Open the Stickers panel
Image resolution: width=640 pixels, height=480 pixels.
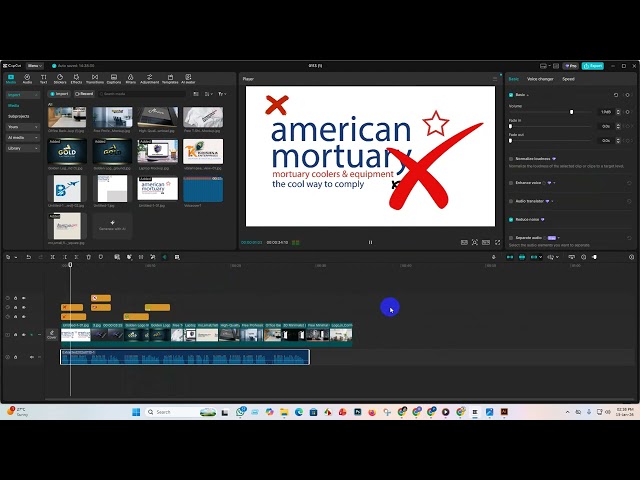click(60, 79)
